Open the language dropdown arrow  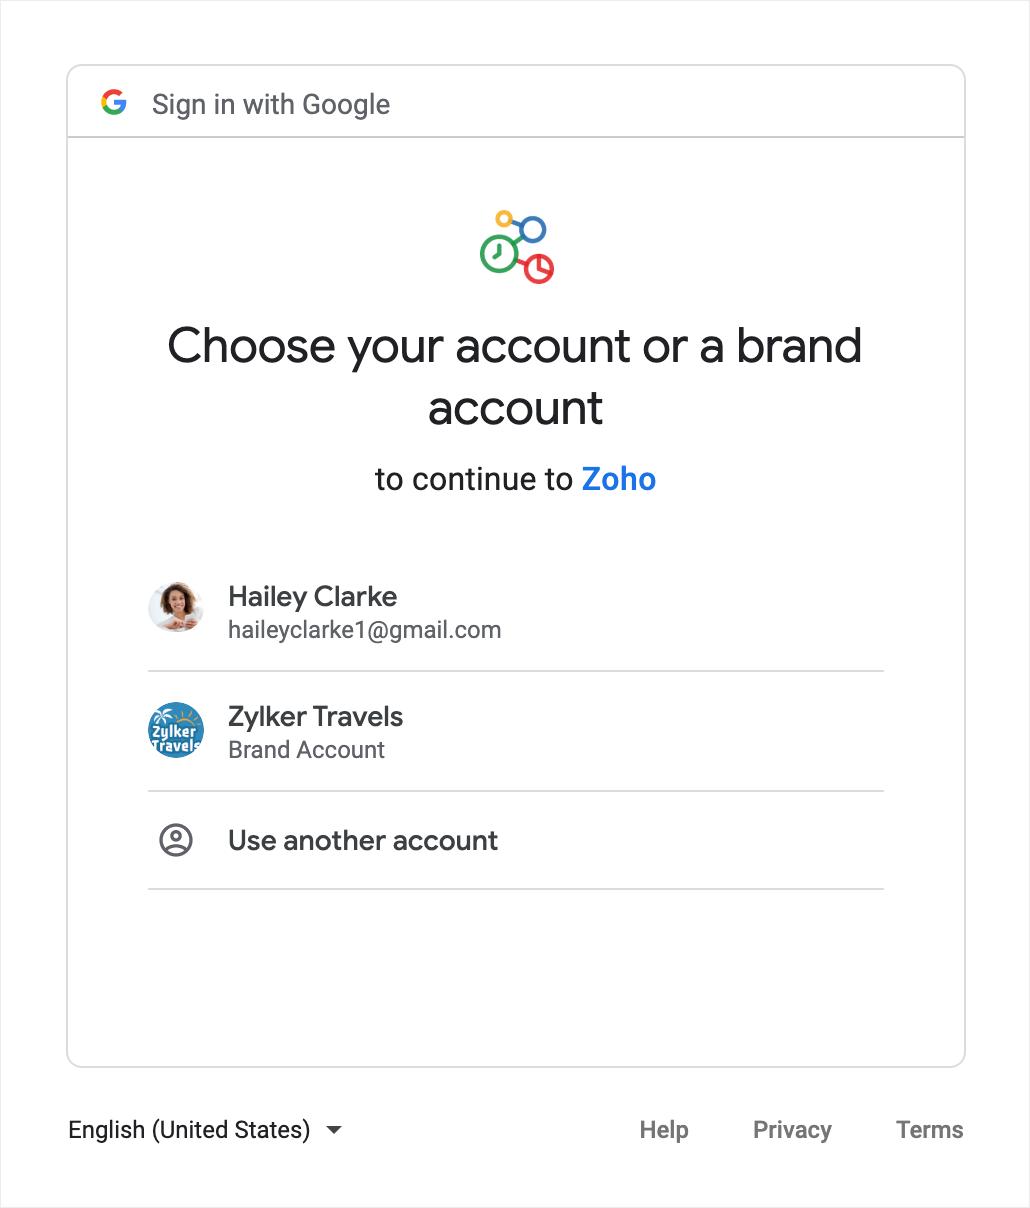coord(335,1130)
